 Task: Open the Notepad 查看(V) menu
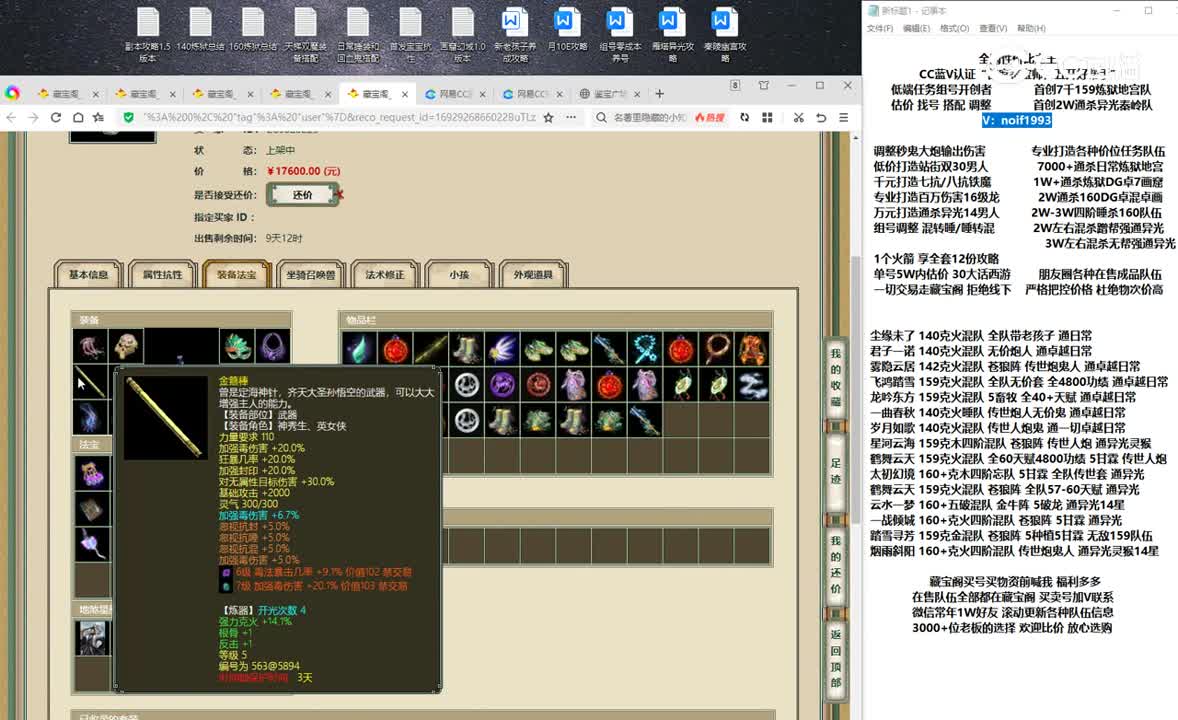[x=992, y=28]
